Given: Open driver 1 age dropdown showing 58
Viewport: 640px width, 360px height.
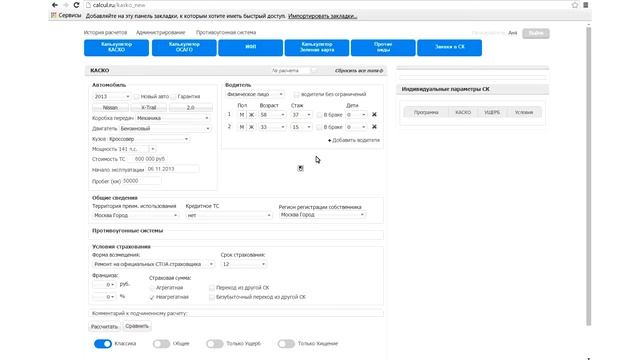Looking at the screenshot, I should 272,115.
